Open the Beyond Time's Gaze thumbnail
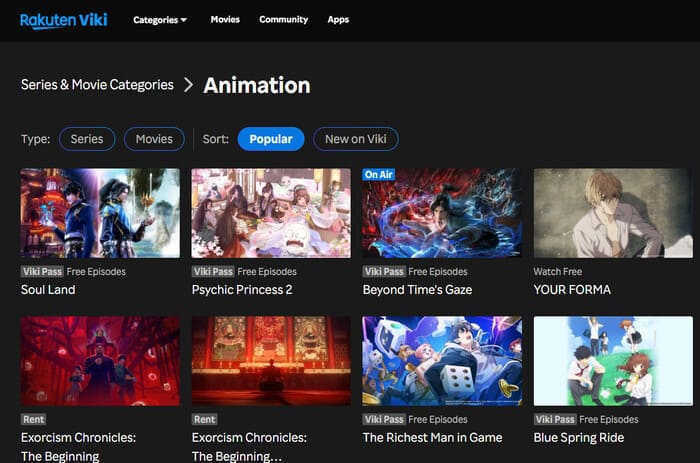 point(442,213)
